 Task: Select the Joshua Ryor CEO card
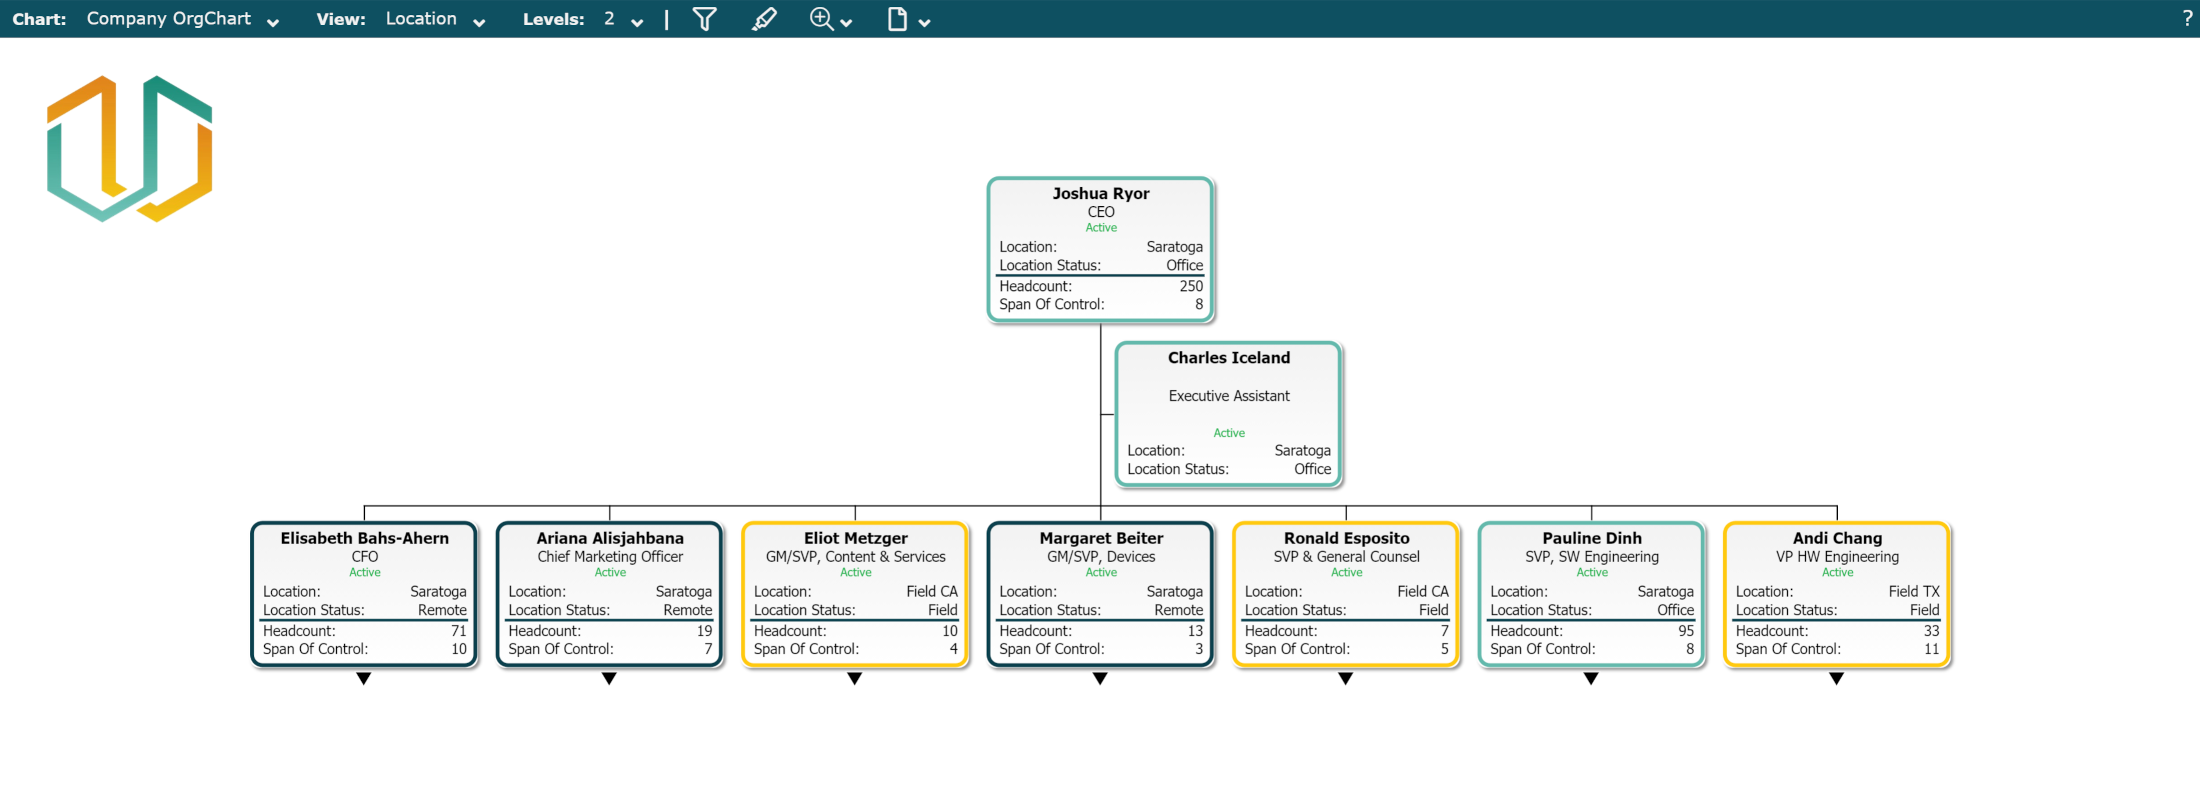click(x=1100, y=249)
